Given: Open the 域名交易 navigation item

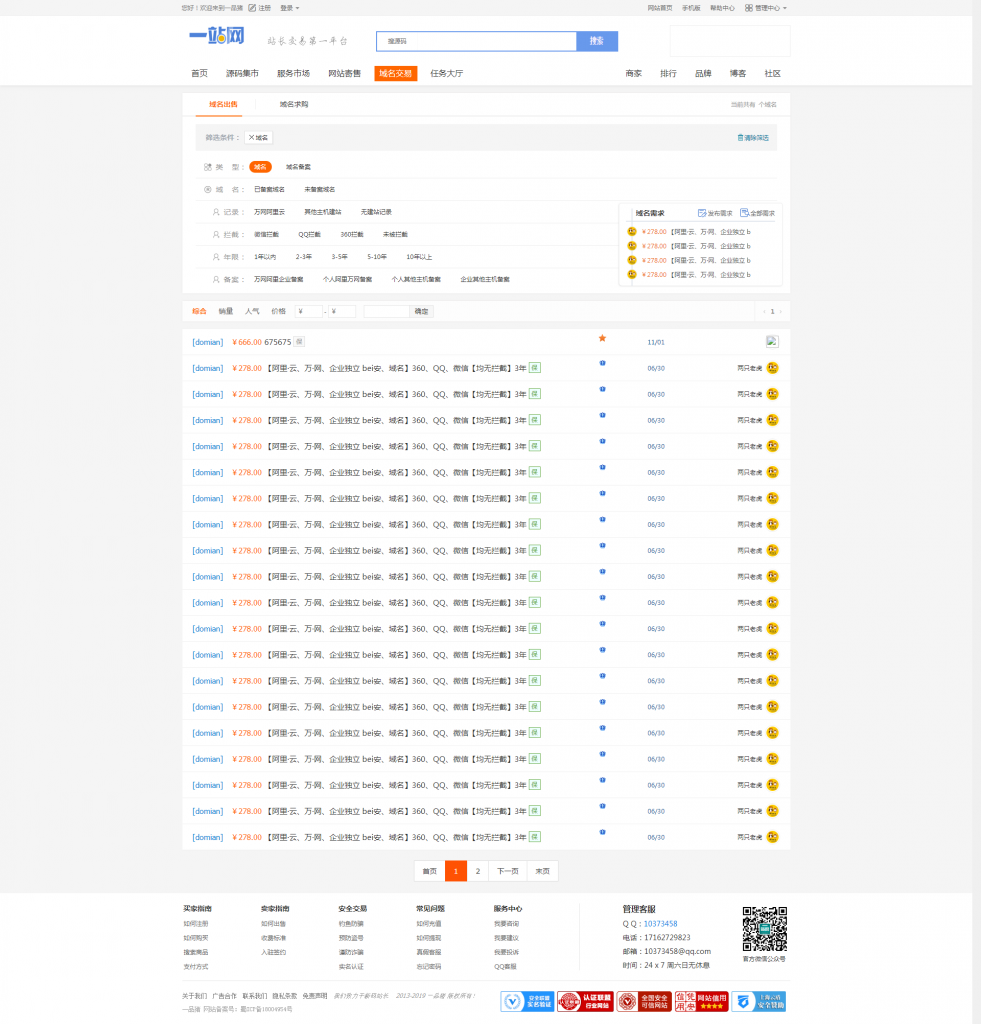Looking at the screenshot, I should pyautogui.click(x=396, y=73).
